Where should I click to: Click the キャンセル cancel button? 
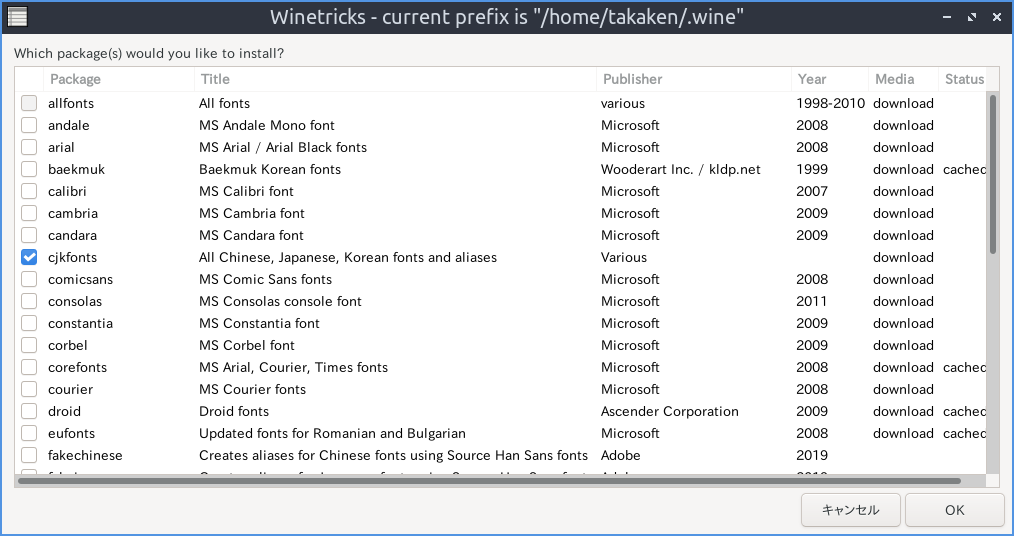pyautogui.click(x=850, y=510)
